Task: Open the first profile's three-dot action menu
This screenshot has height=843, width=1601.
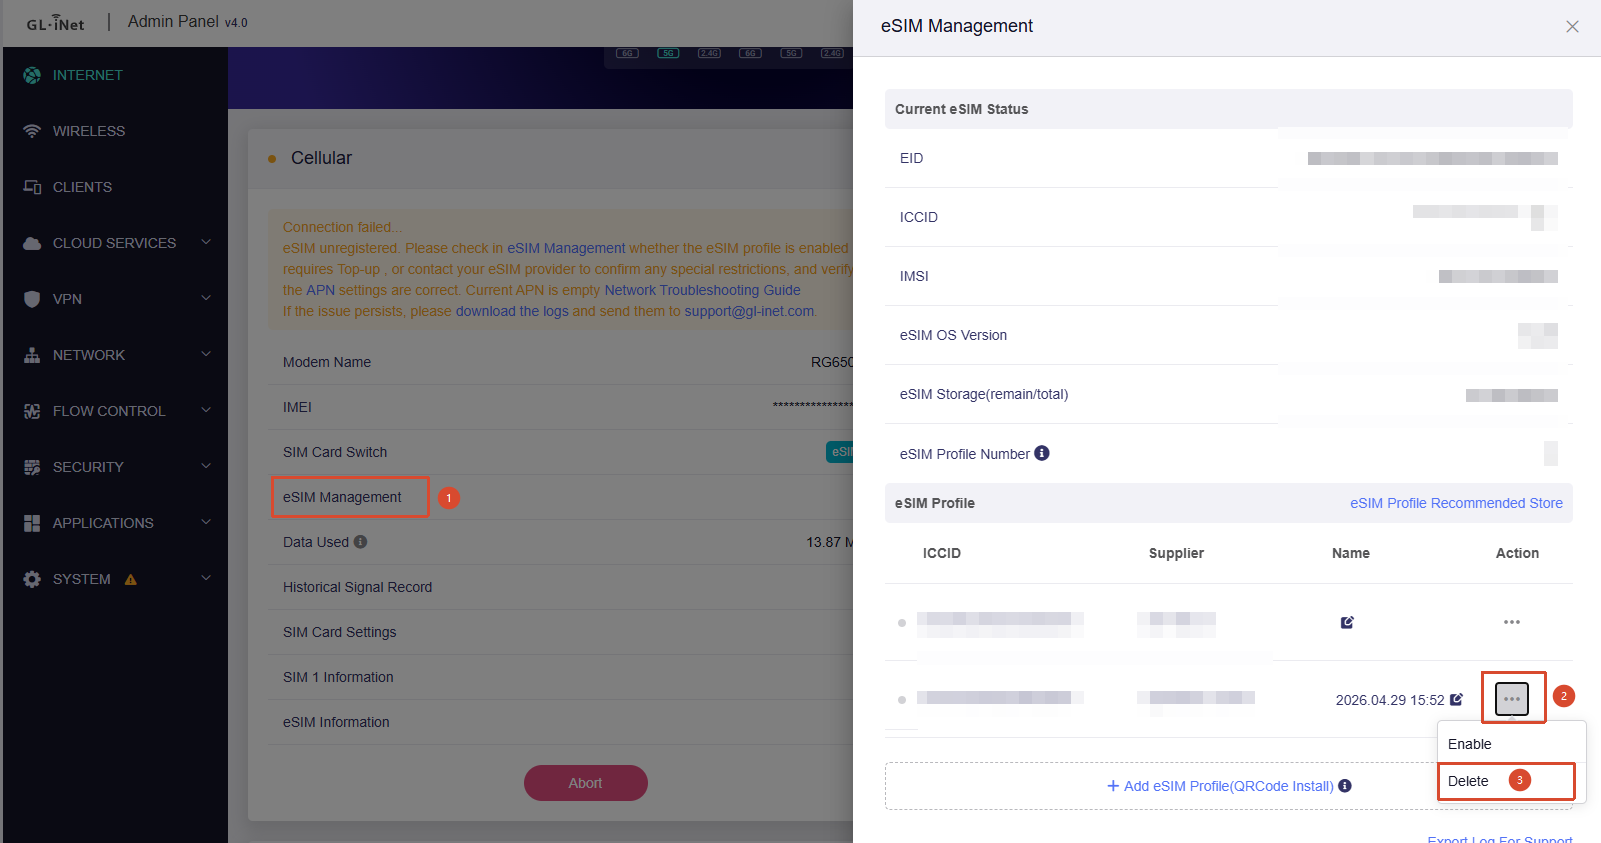Action: pyautogui.click(x=1512, y=622)
